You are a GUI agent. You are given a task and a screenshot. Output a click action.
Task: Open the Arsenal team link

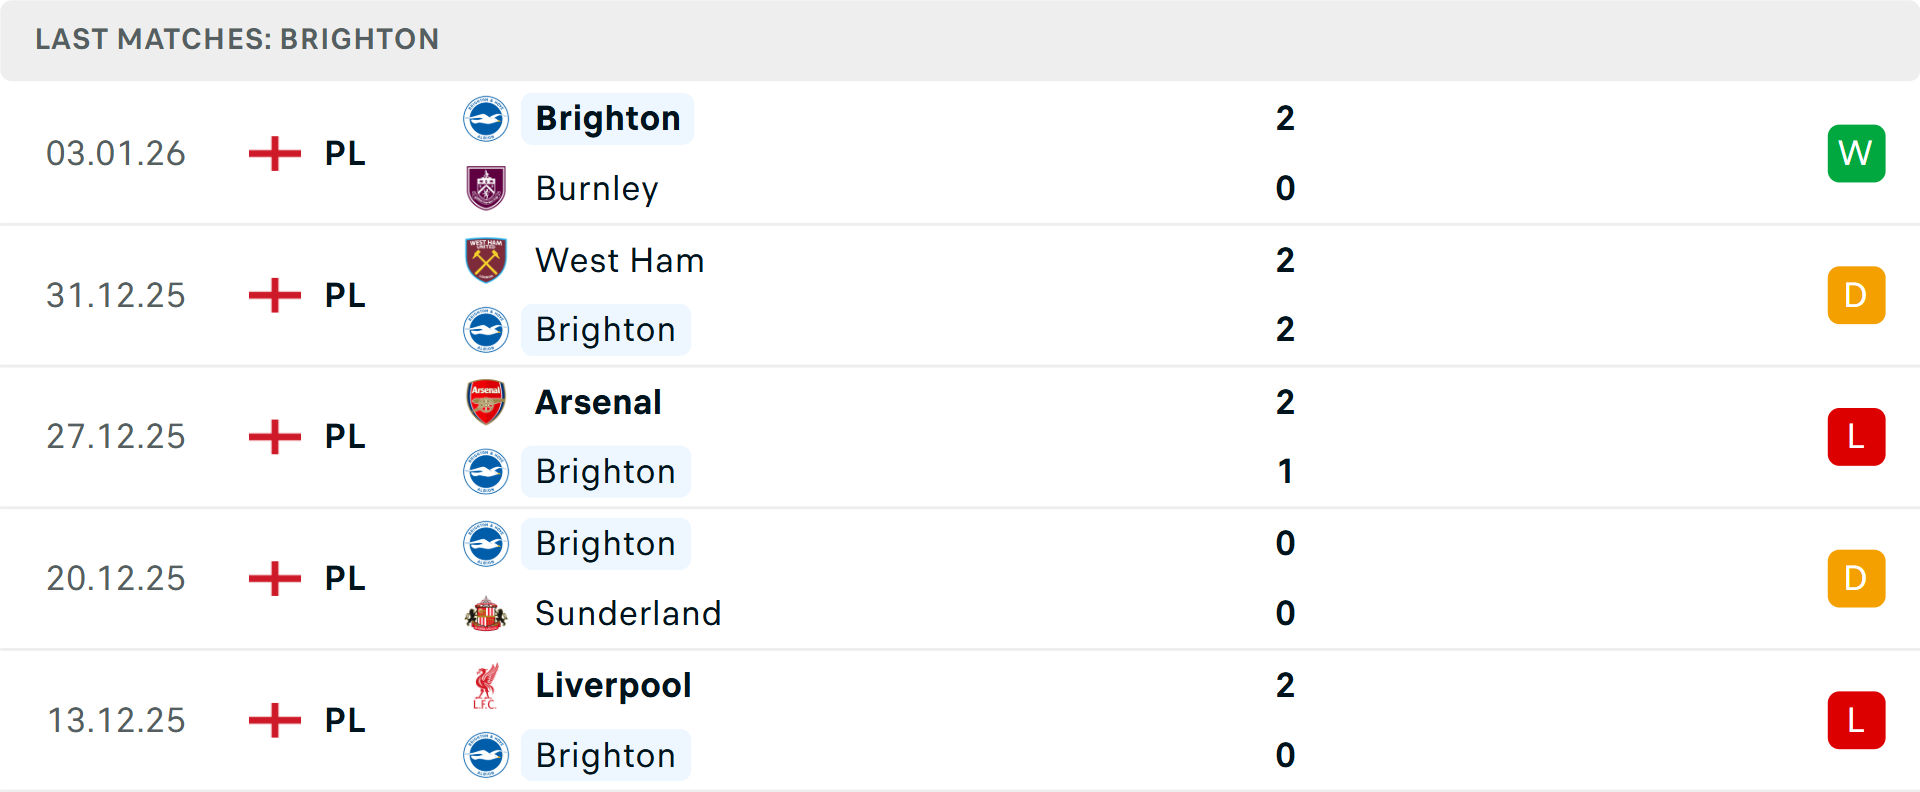coord(598,402)
